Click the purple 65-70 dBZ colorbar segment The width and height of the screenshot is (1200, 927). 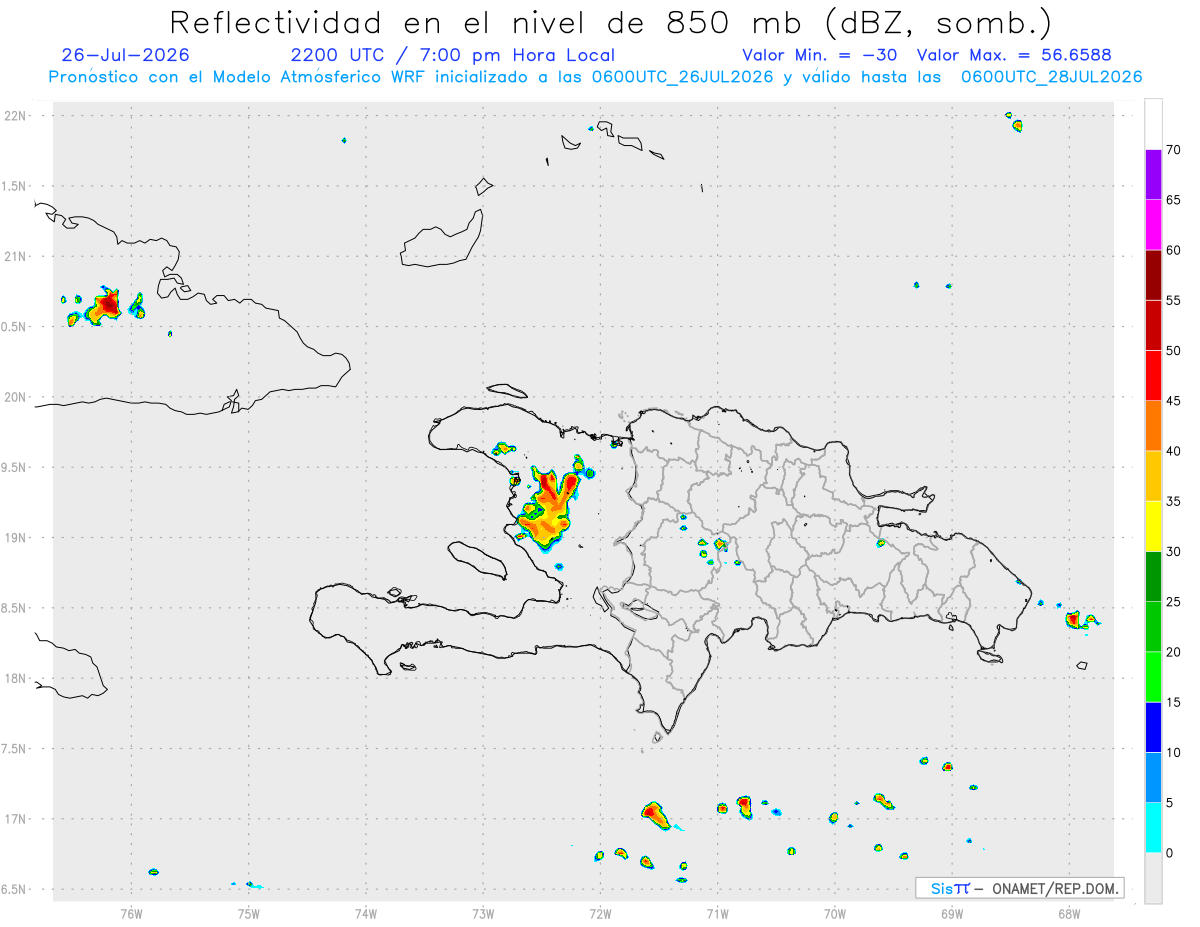point(1153,175)
